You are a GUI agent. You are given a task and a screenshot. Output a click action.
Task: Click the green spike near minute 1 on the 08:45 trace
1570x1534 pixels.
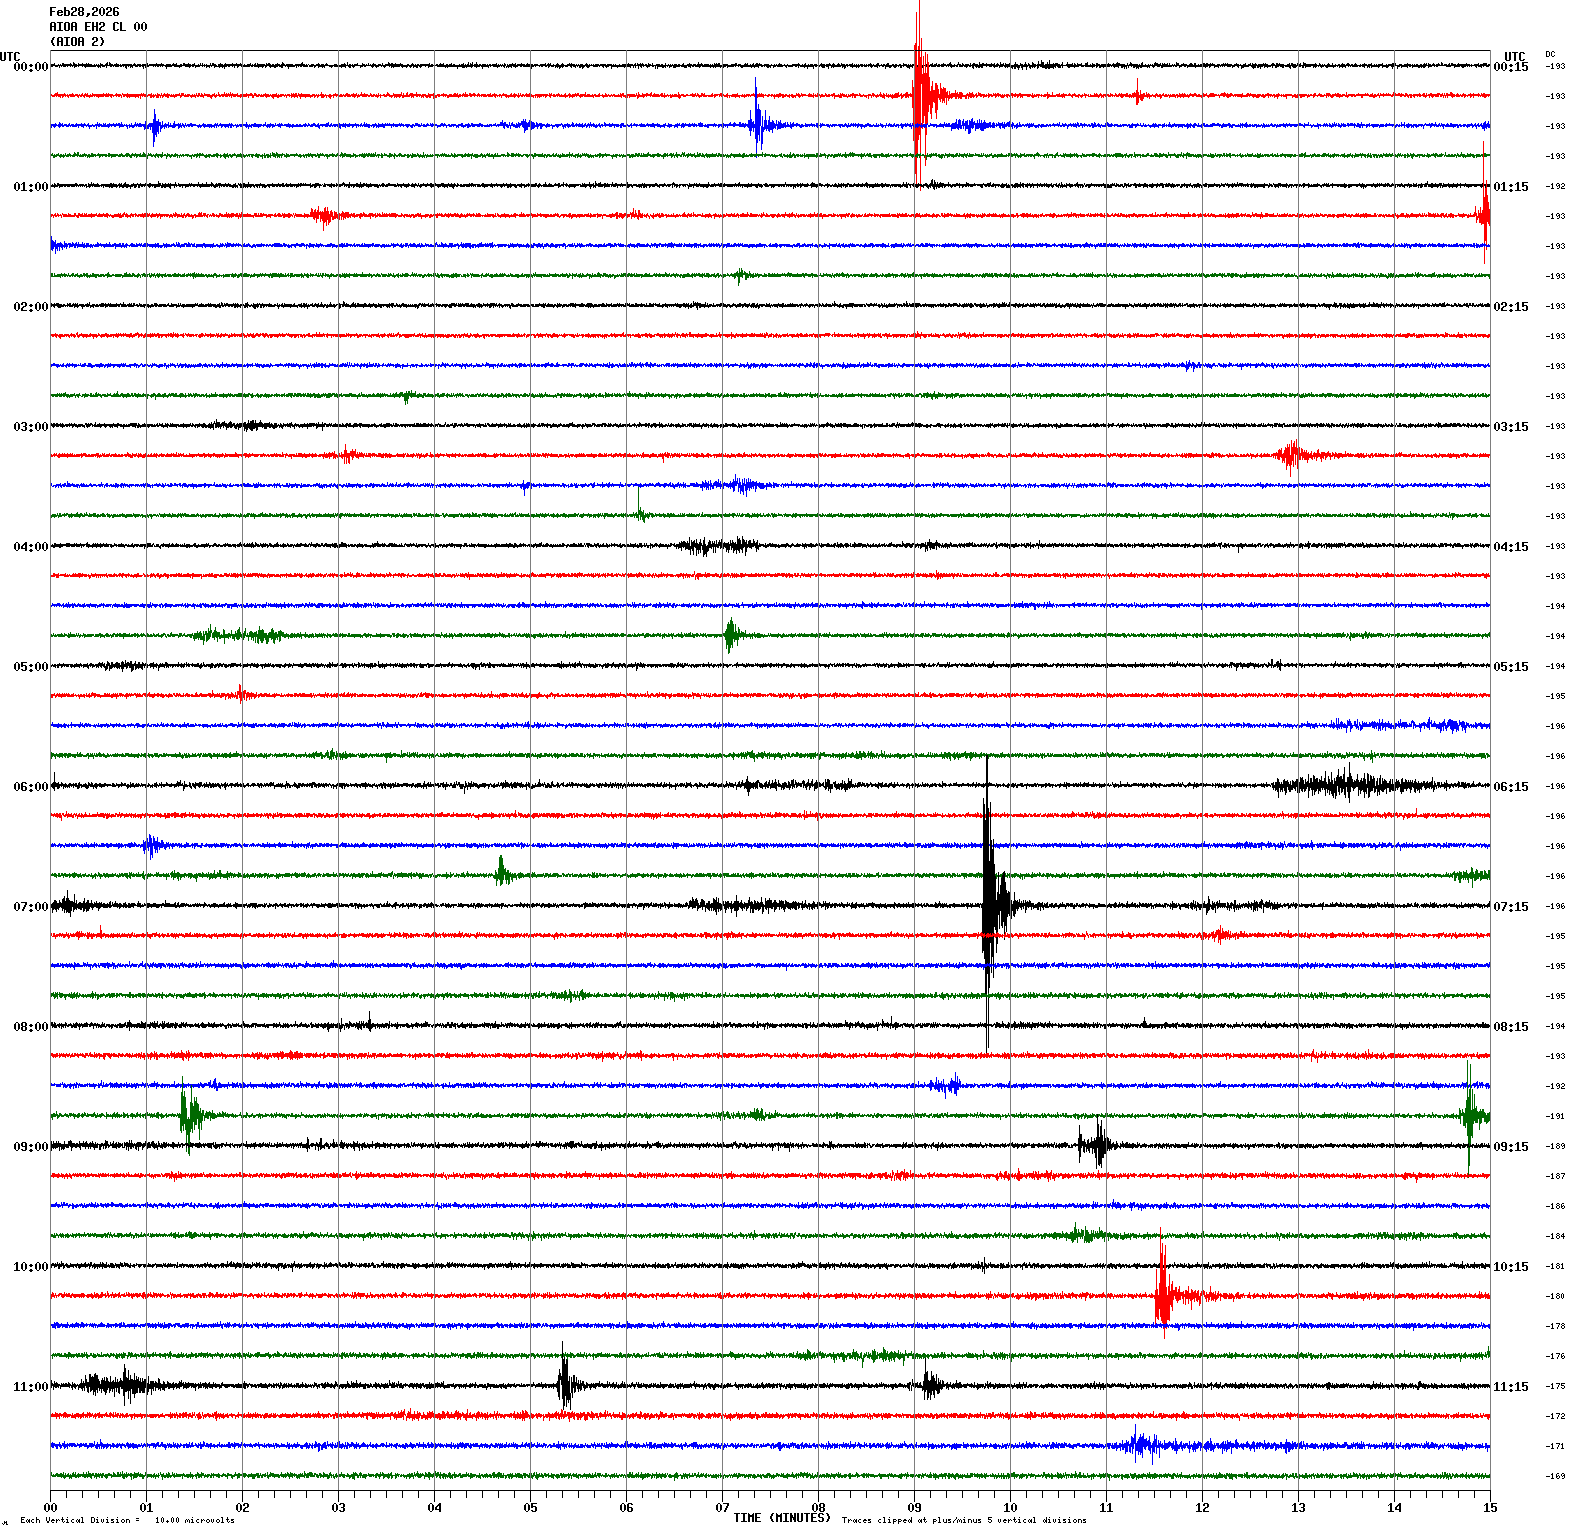click(187, 1115)
